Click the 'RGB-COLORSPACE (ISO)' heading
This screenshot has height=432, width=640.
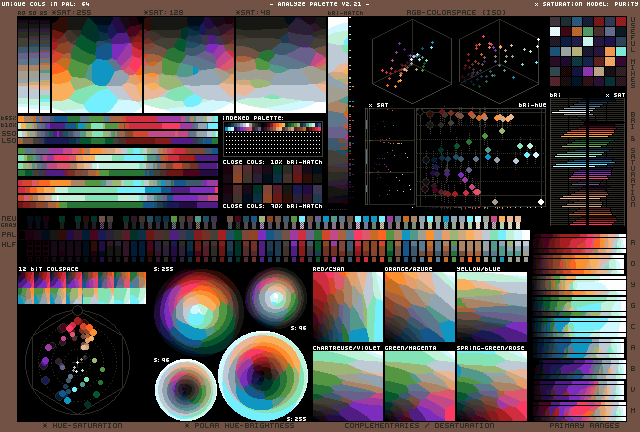coord(456,13)
